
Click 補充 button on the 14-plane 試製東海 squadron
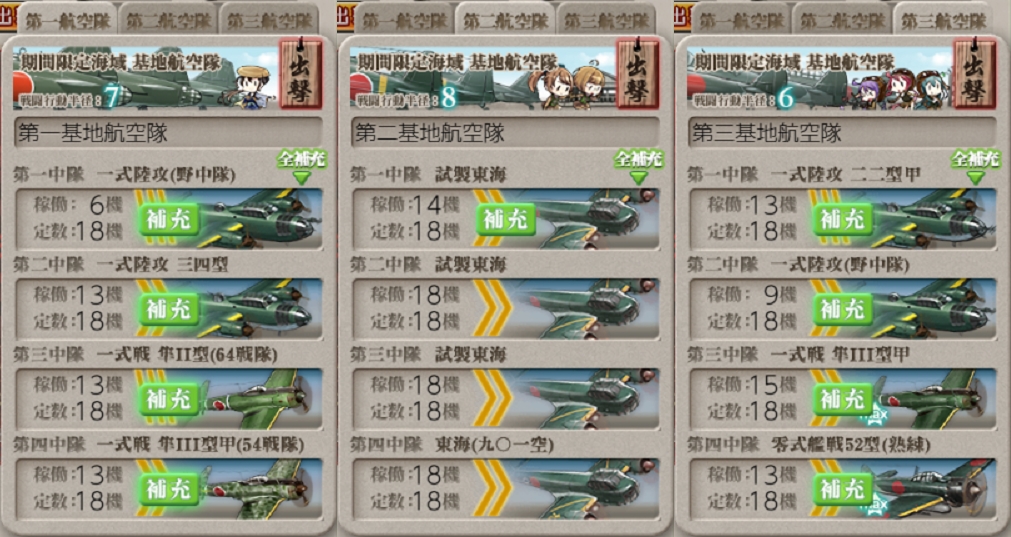[506, 219]
